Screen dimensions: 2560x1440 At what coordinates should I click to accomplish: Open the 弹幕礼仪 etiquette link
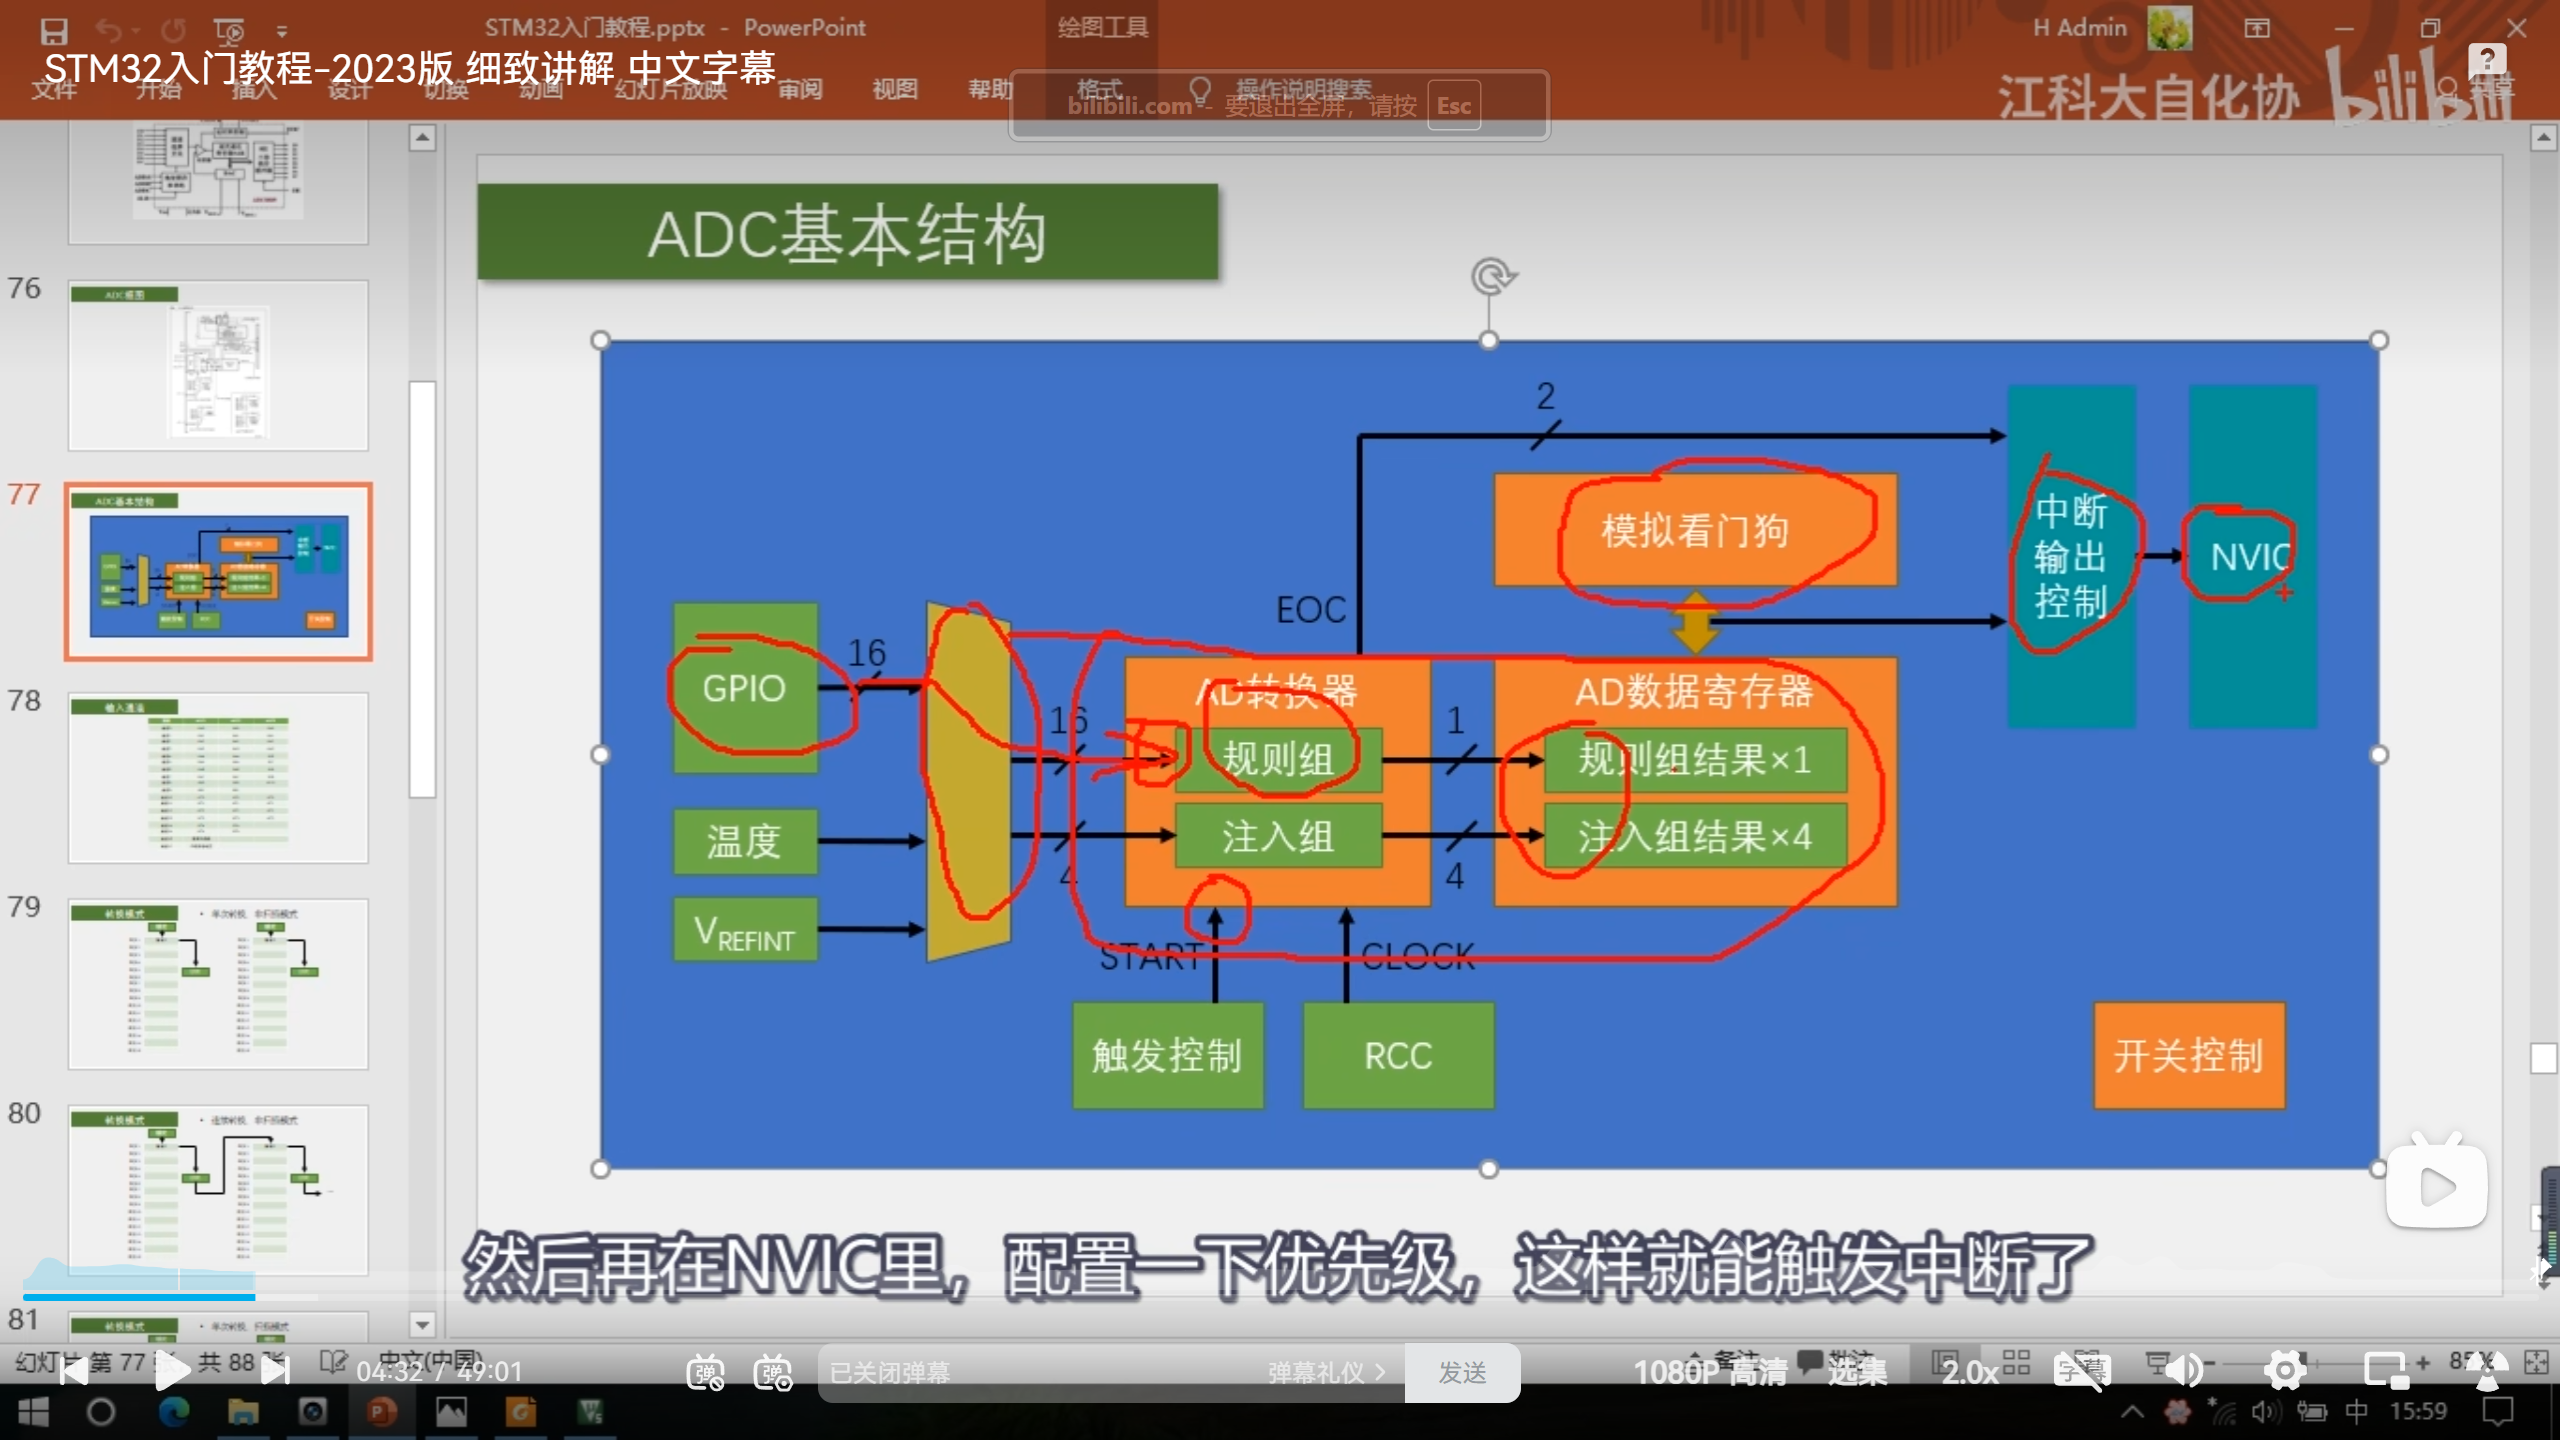click(1326, 1372)
